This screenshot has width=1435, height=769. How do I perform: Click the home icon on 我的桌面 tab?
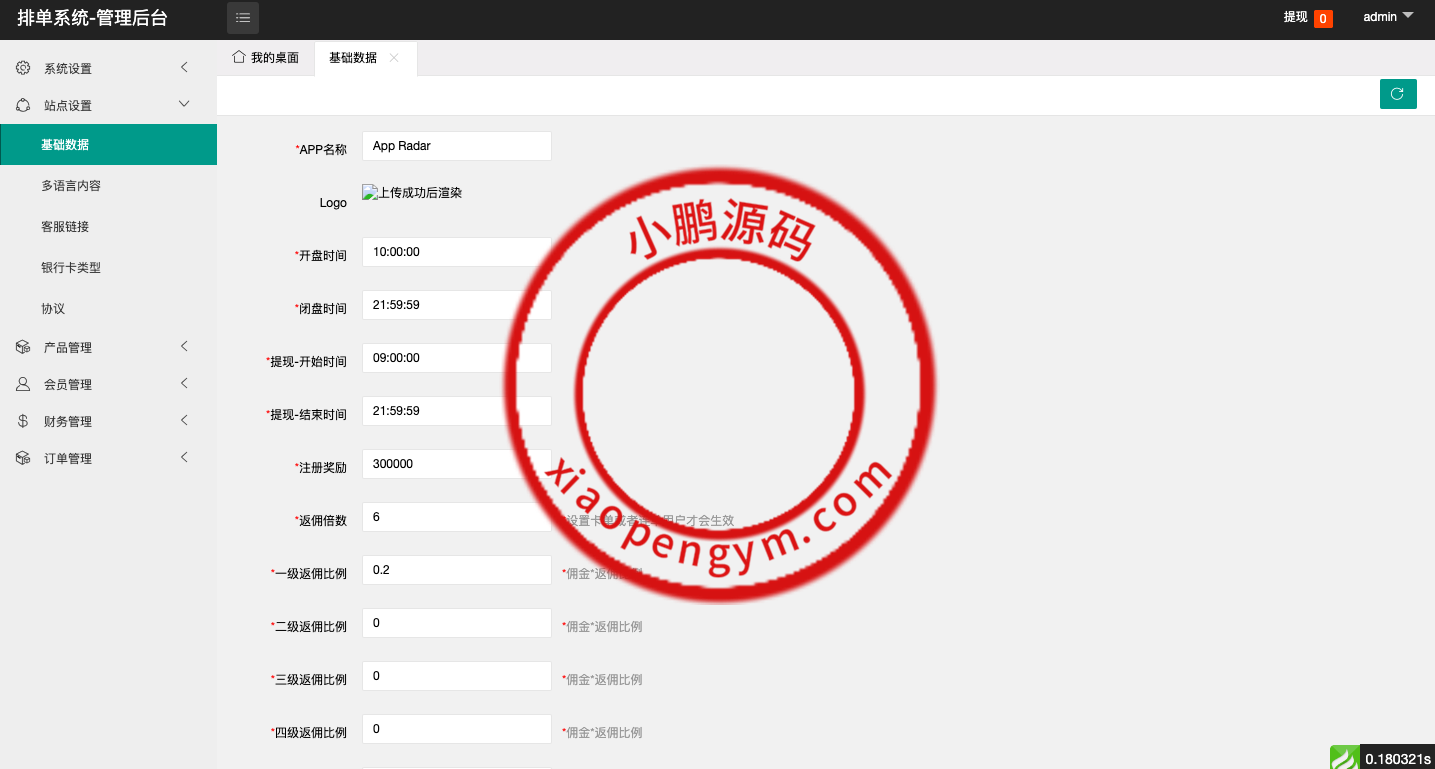239,57
